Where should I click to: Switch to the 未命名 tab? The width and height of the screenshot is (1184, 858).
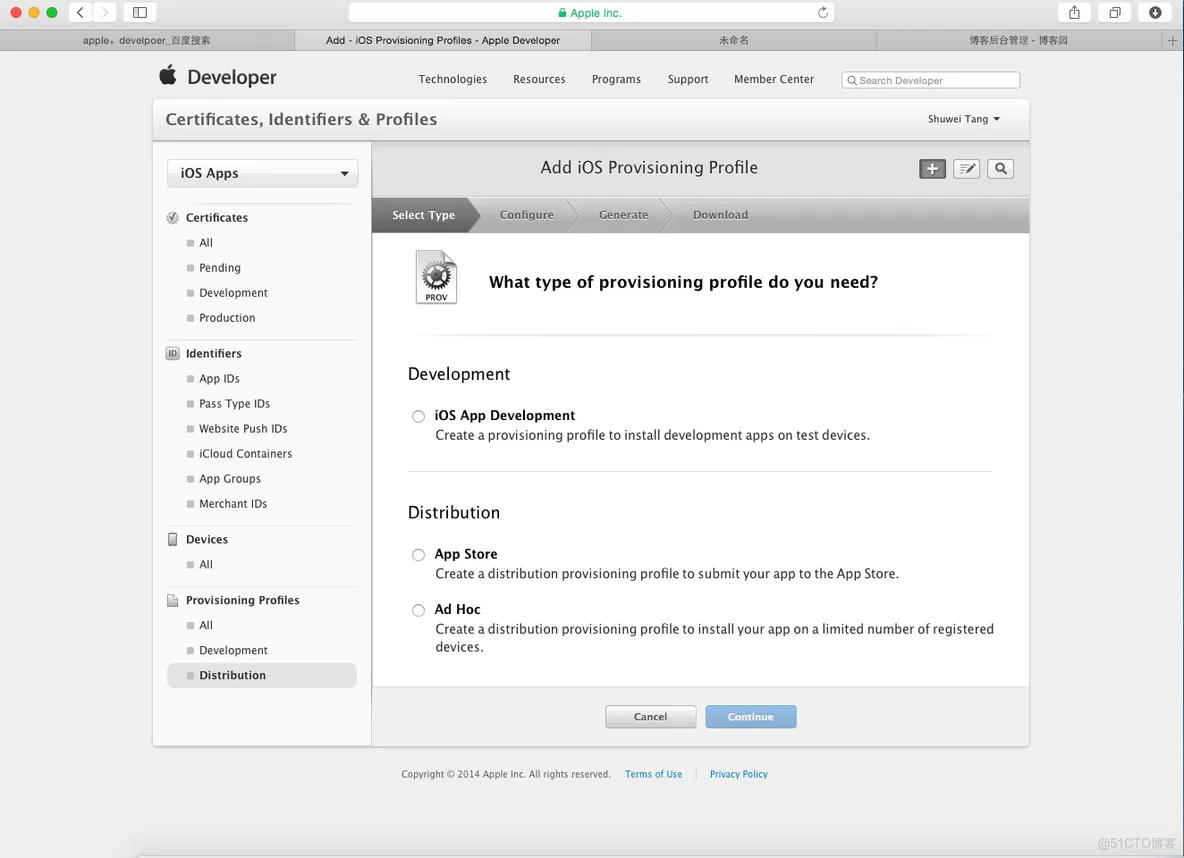[x=733, y=41]
